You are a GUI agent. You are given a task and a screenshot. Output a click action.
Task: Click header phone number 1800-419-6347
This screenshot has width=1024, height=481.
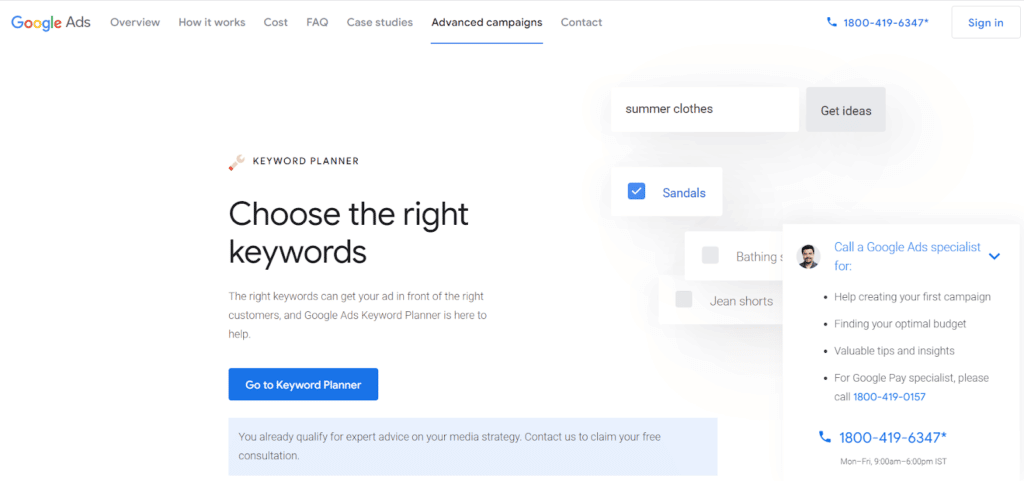886,23
